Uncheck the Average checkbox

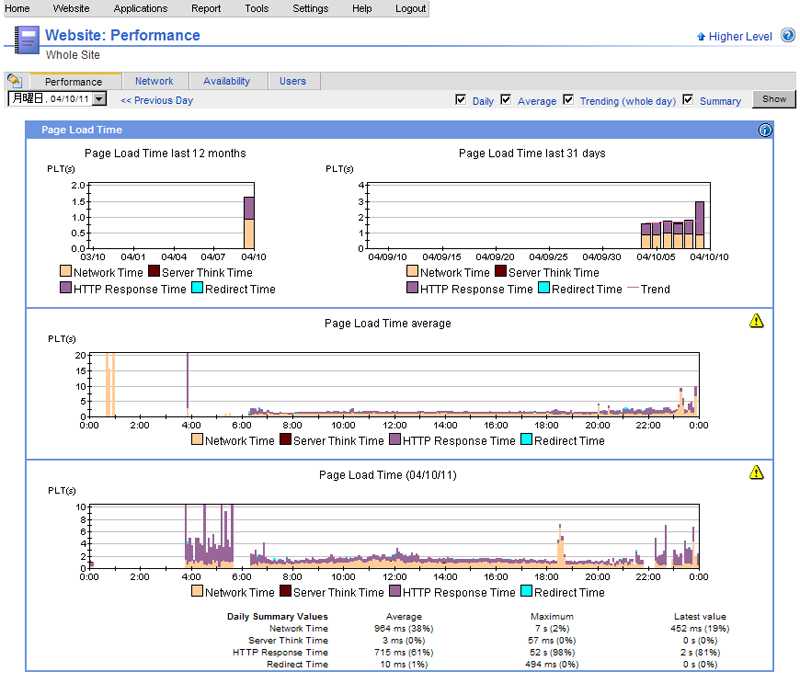pos(506,99)
